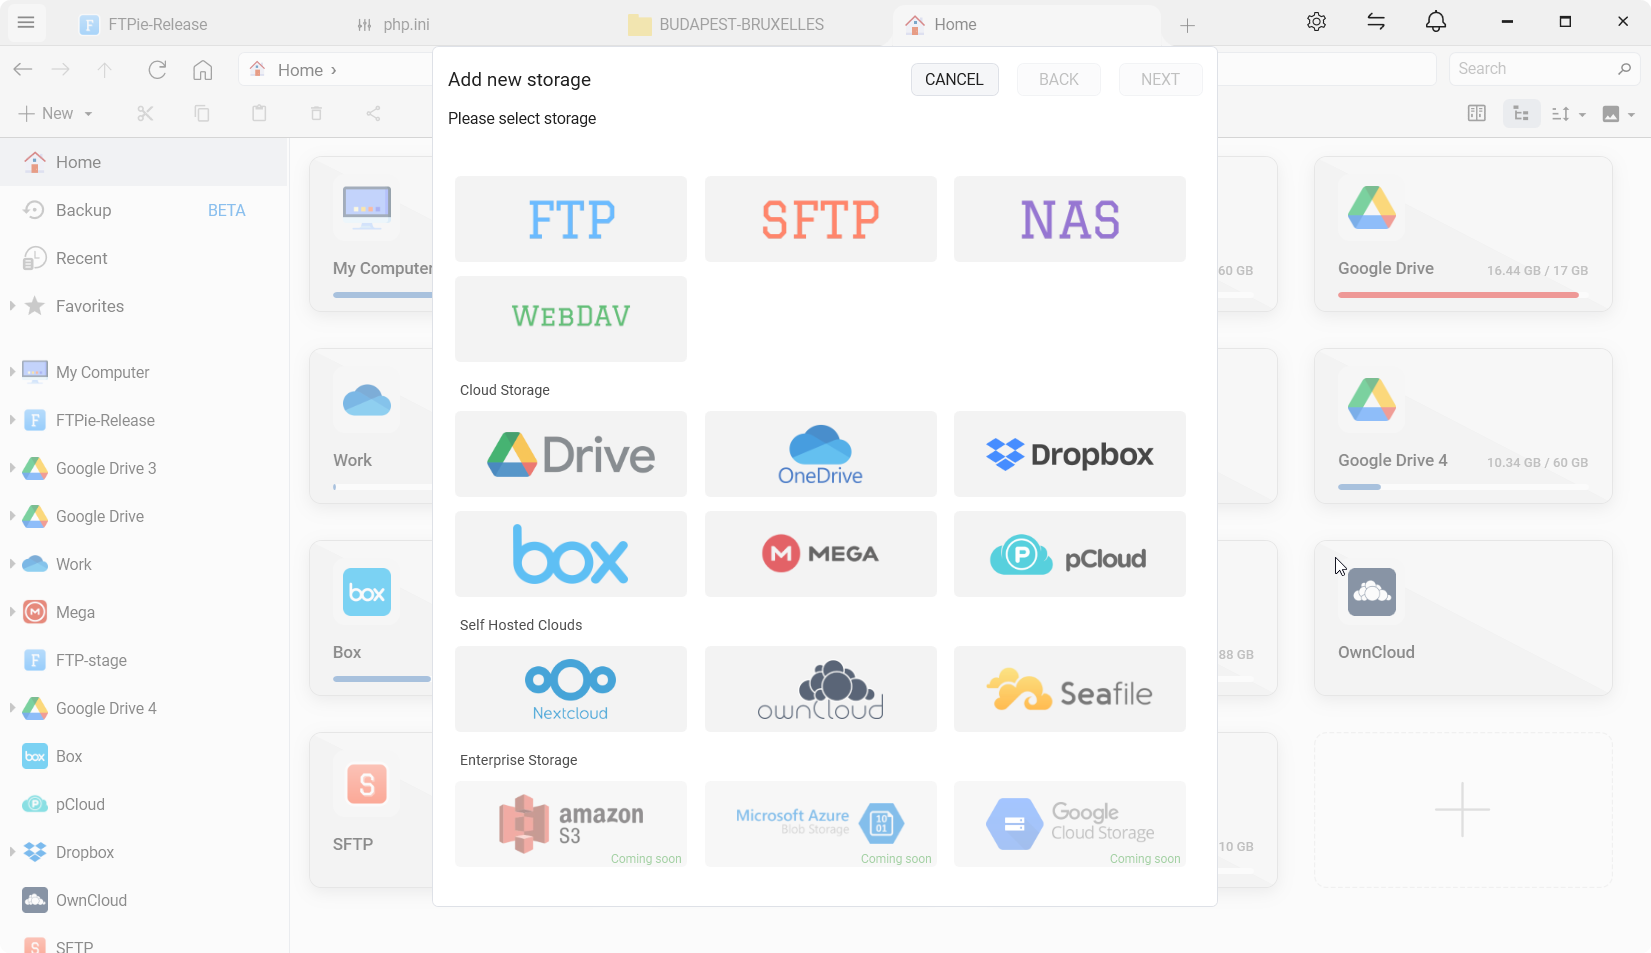Click the add storage plus card
Image resolution: width=1651 pixels, height=953 pixels.
click(1463, 810)
